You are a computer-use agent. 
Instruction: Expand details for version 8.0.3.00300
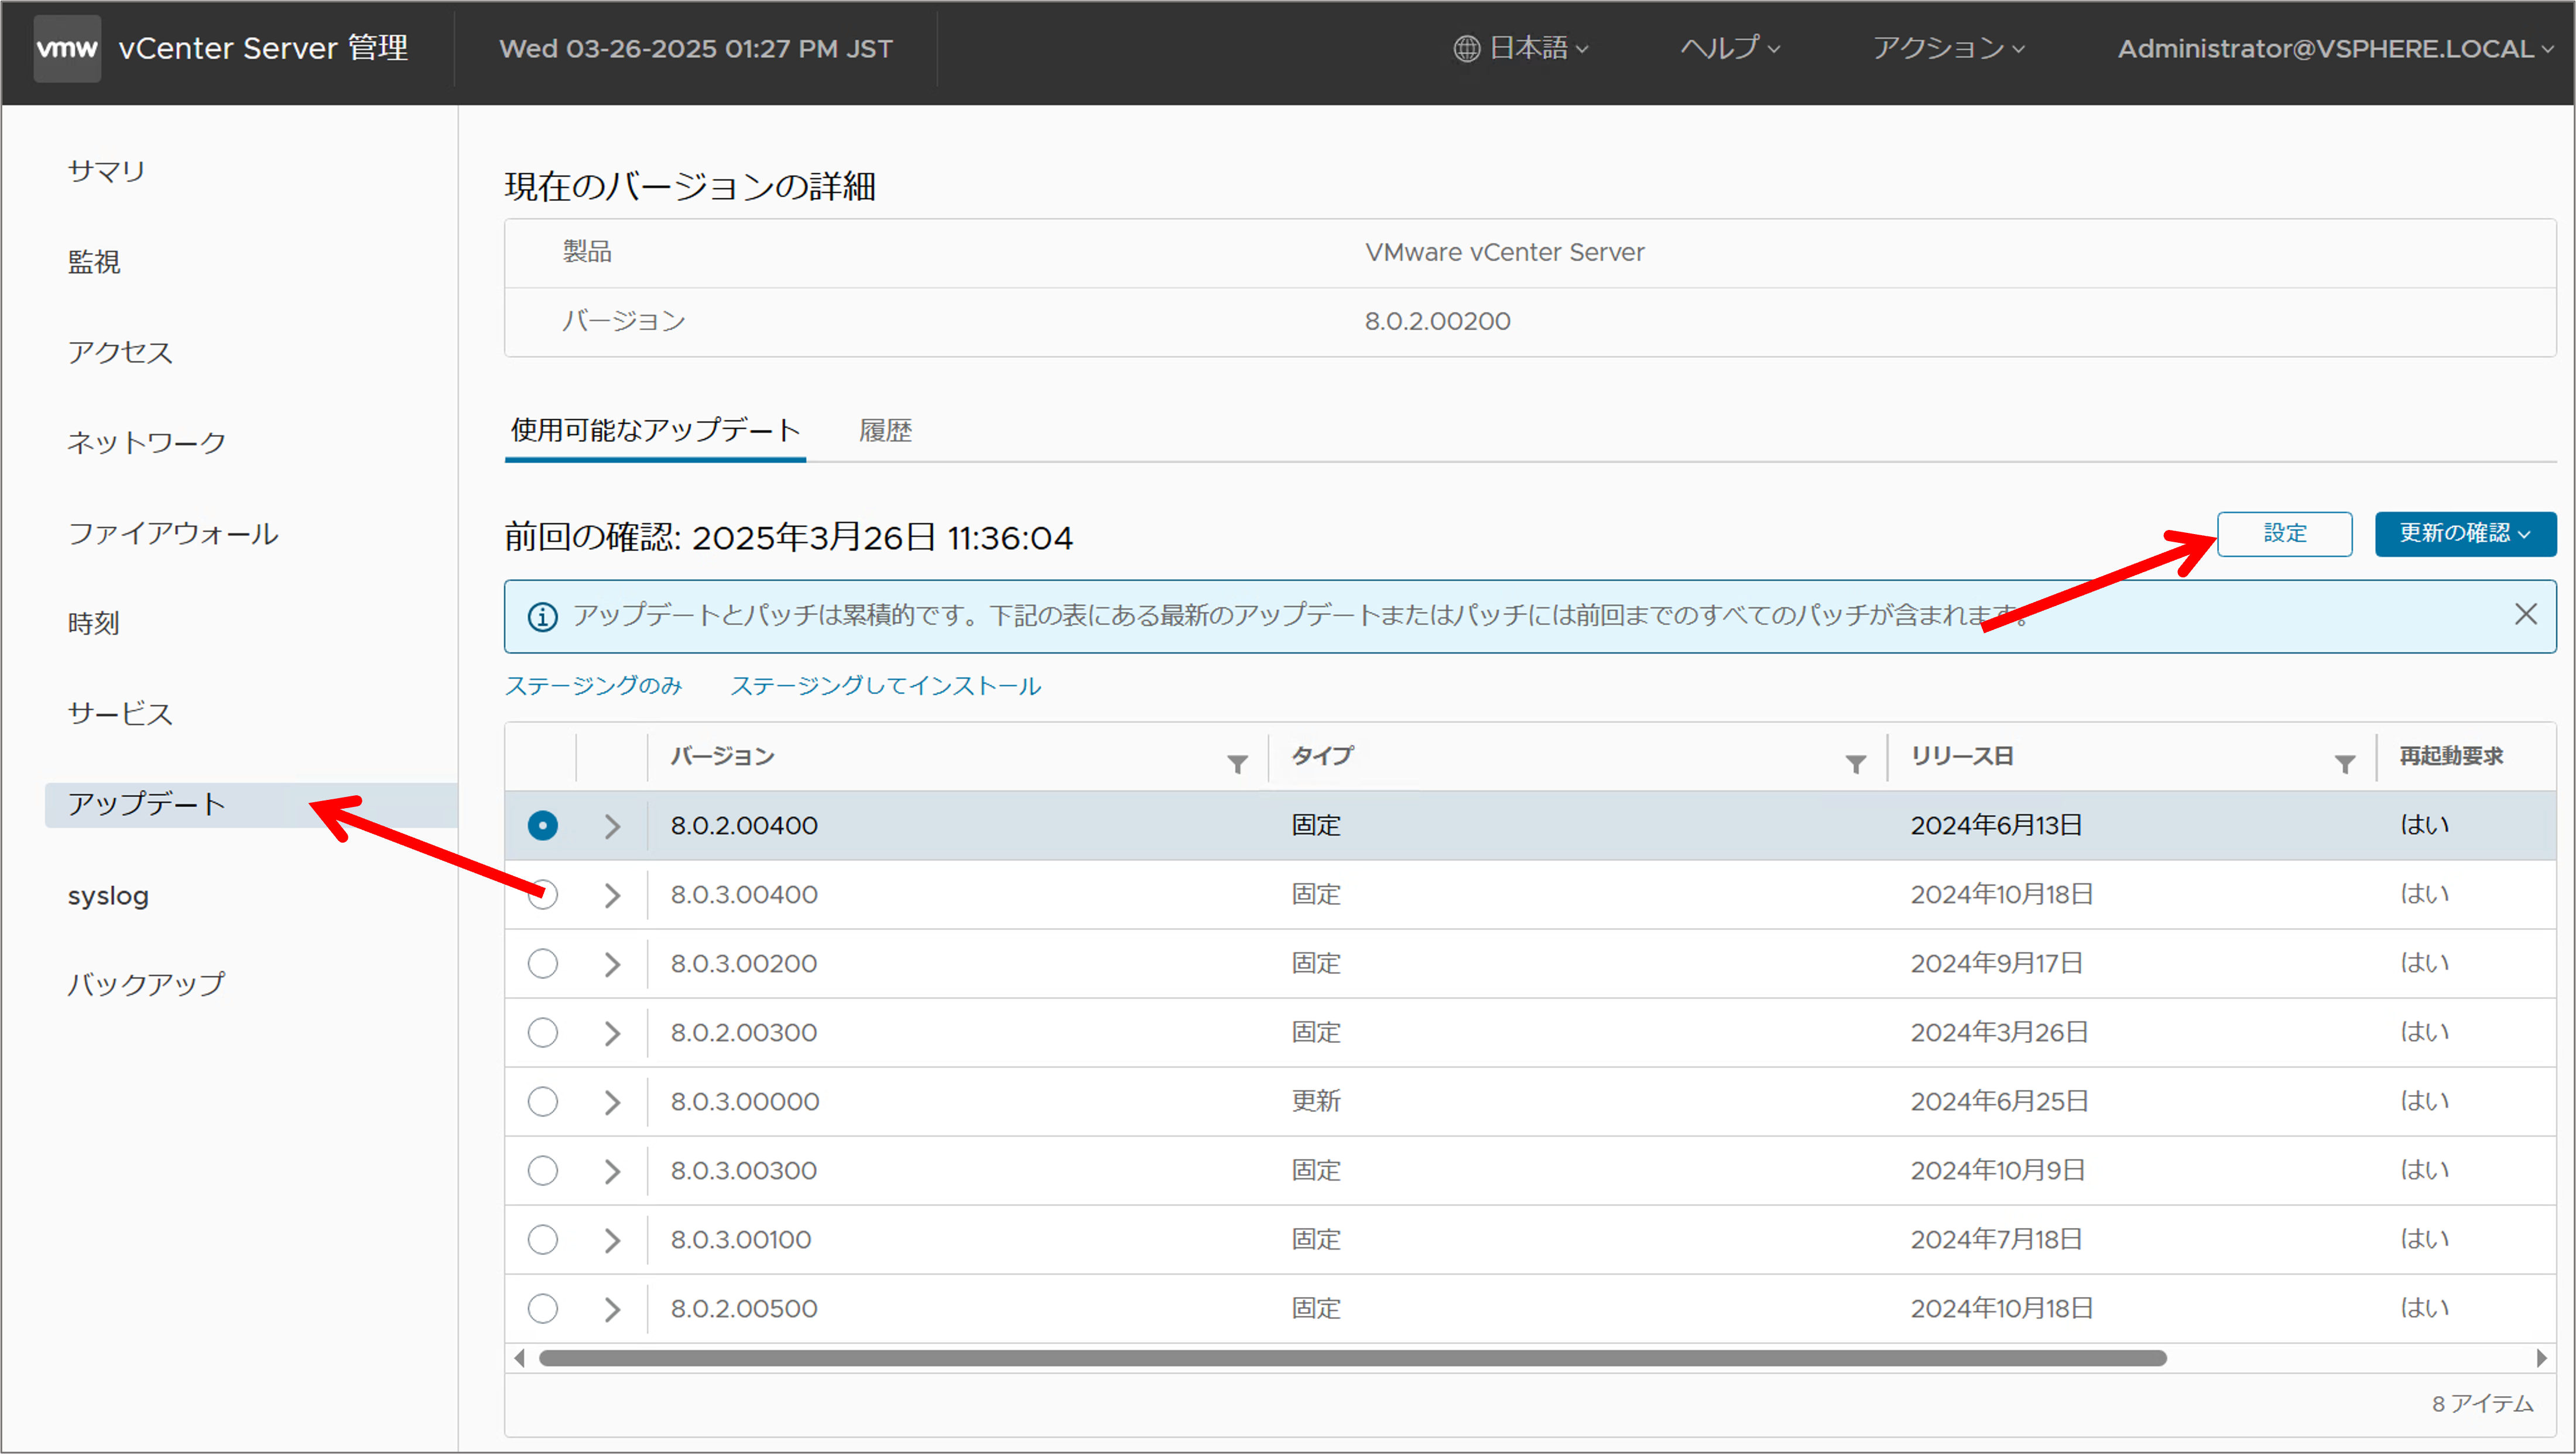(613, 1171)
